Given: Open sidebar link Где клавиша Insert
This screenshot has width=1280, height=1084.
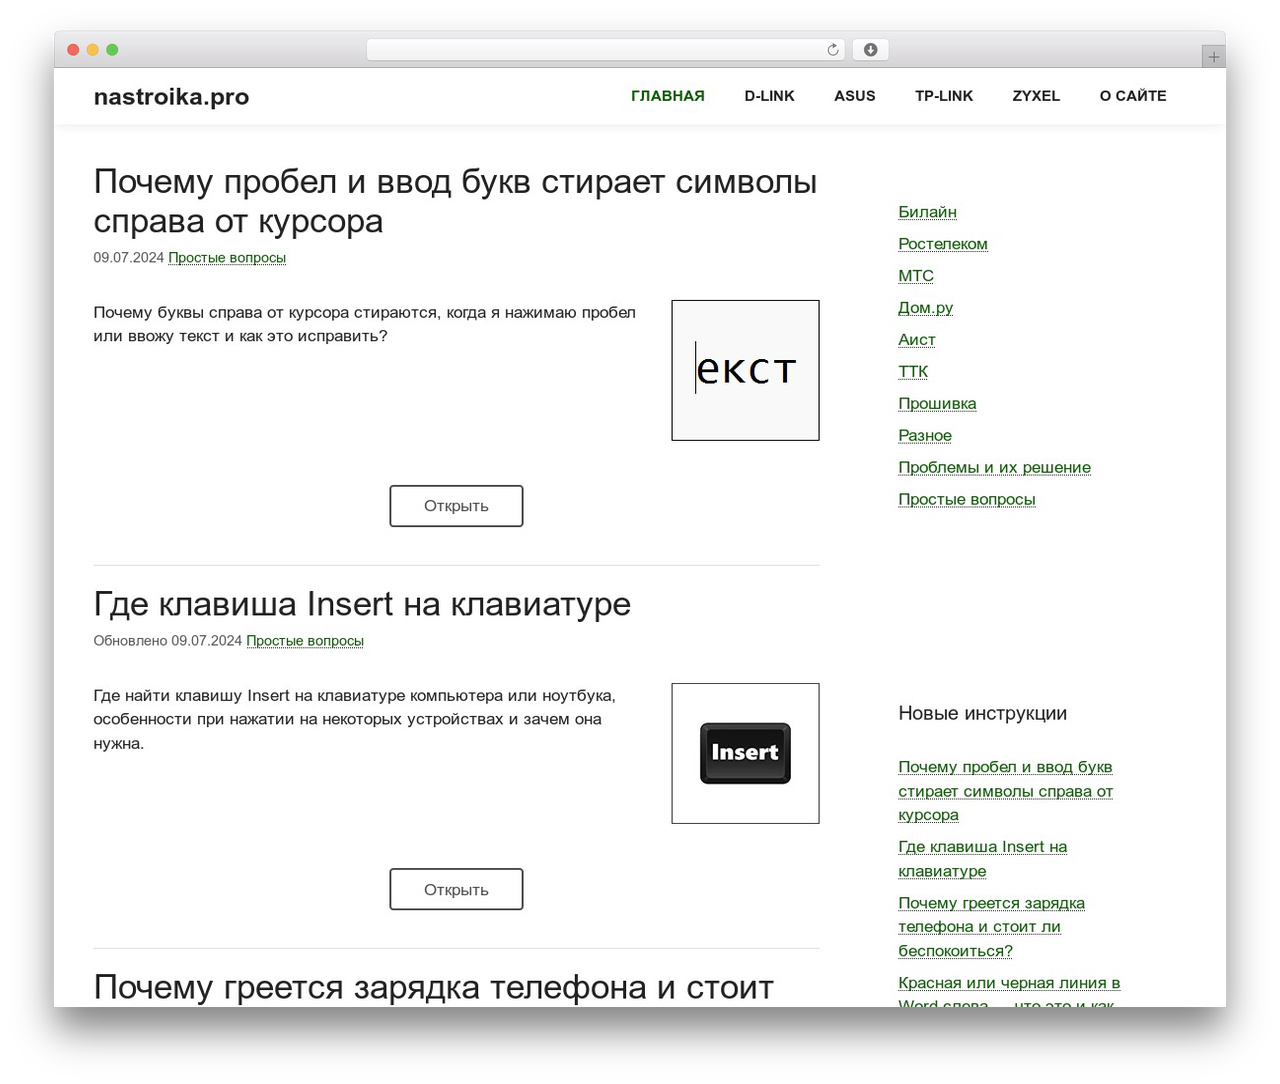Looking at the screenshot, I should point(982,859).
